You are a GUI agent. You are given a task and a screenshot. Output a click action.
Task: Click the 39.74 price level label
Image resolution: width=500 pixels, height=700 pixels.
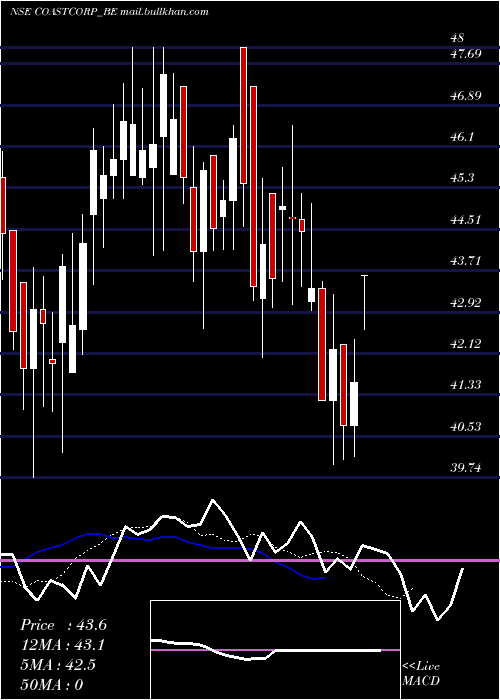466,467
